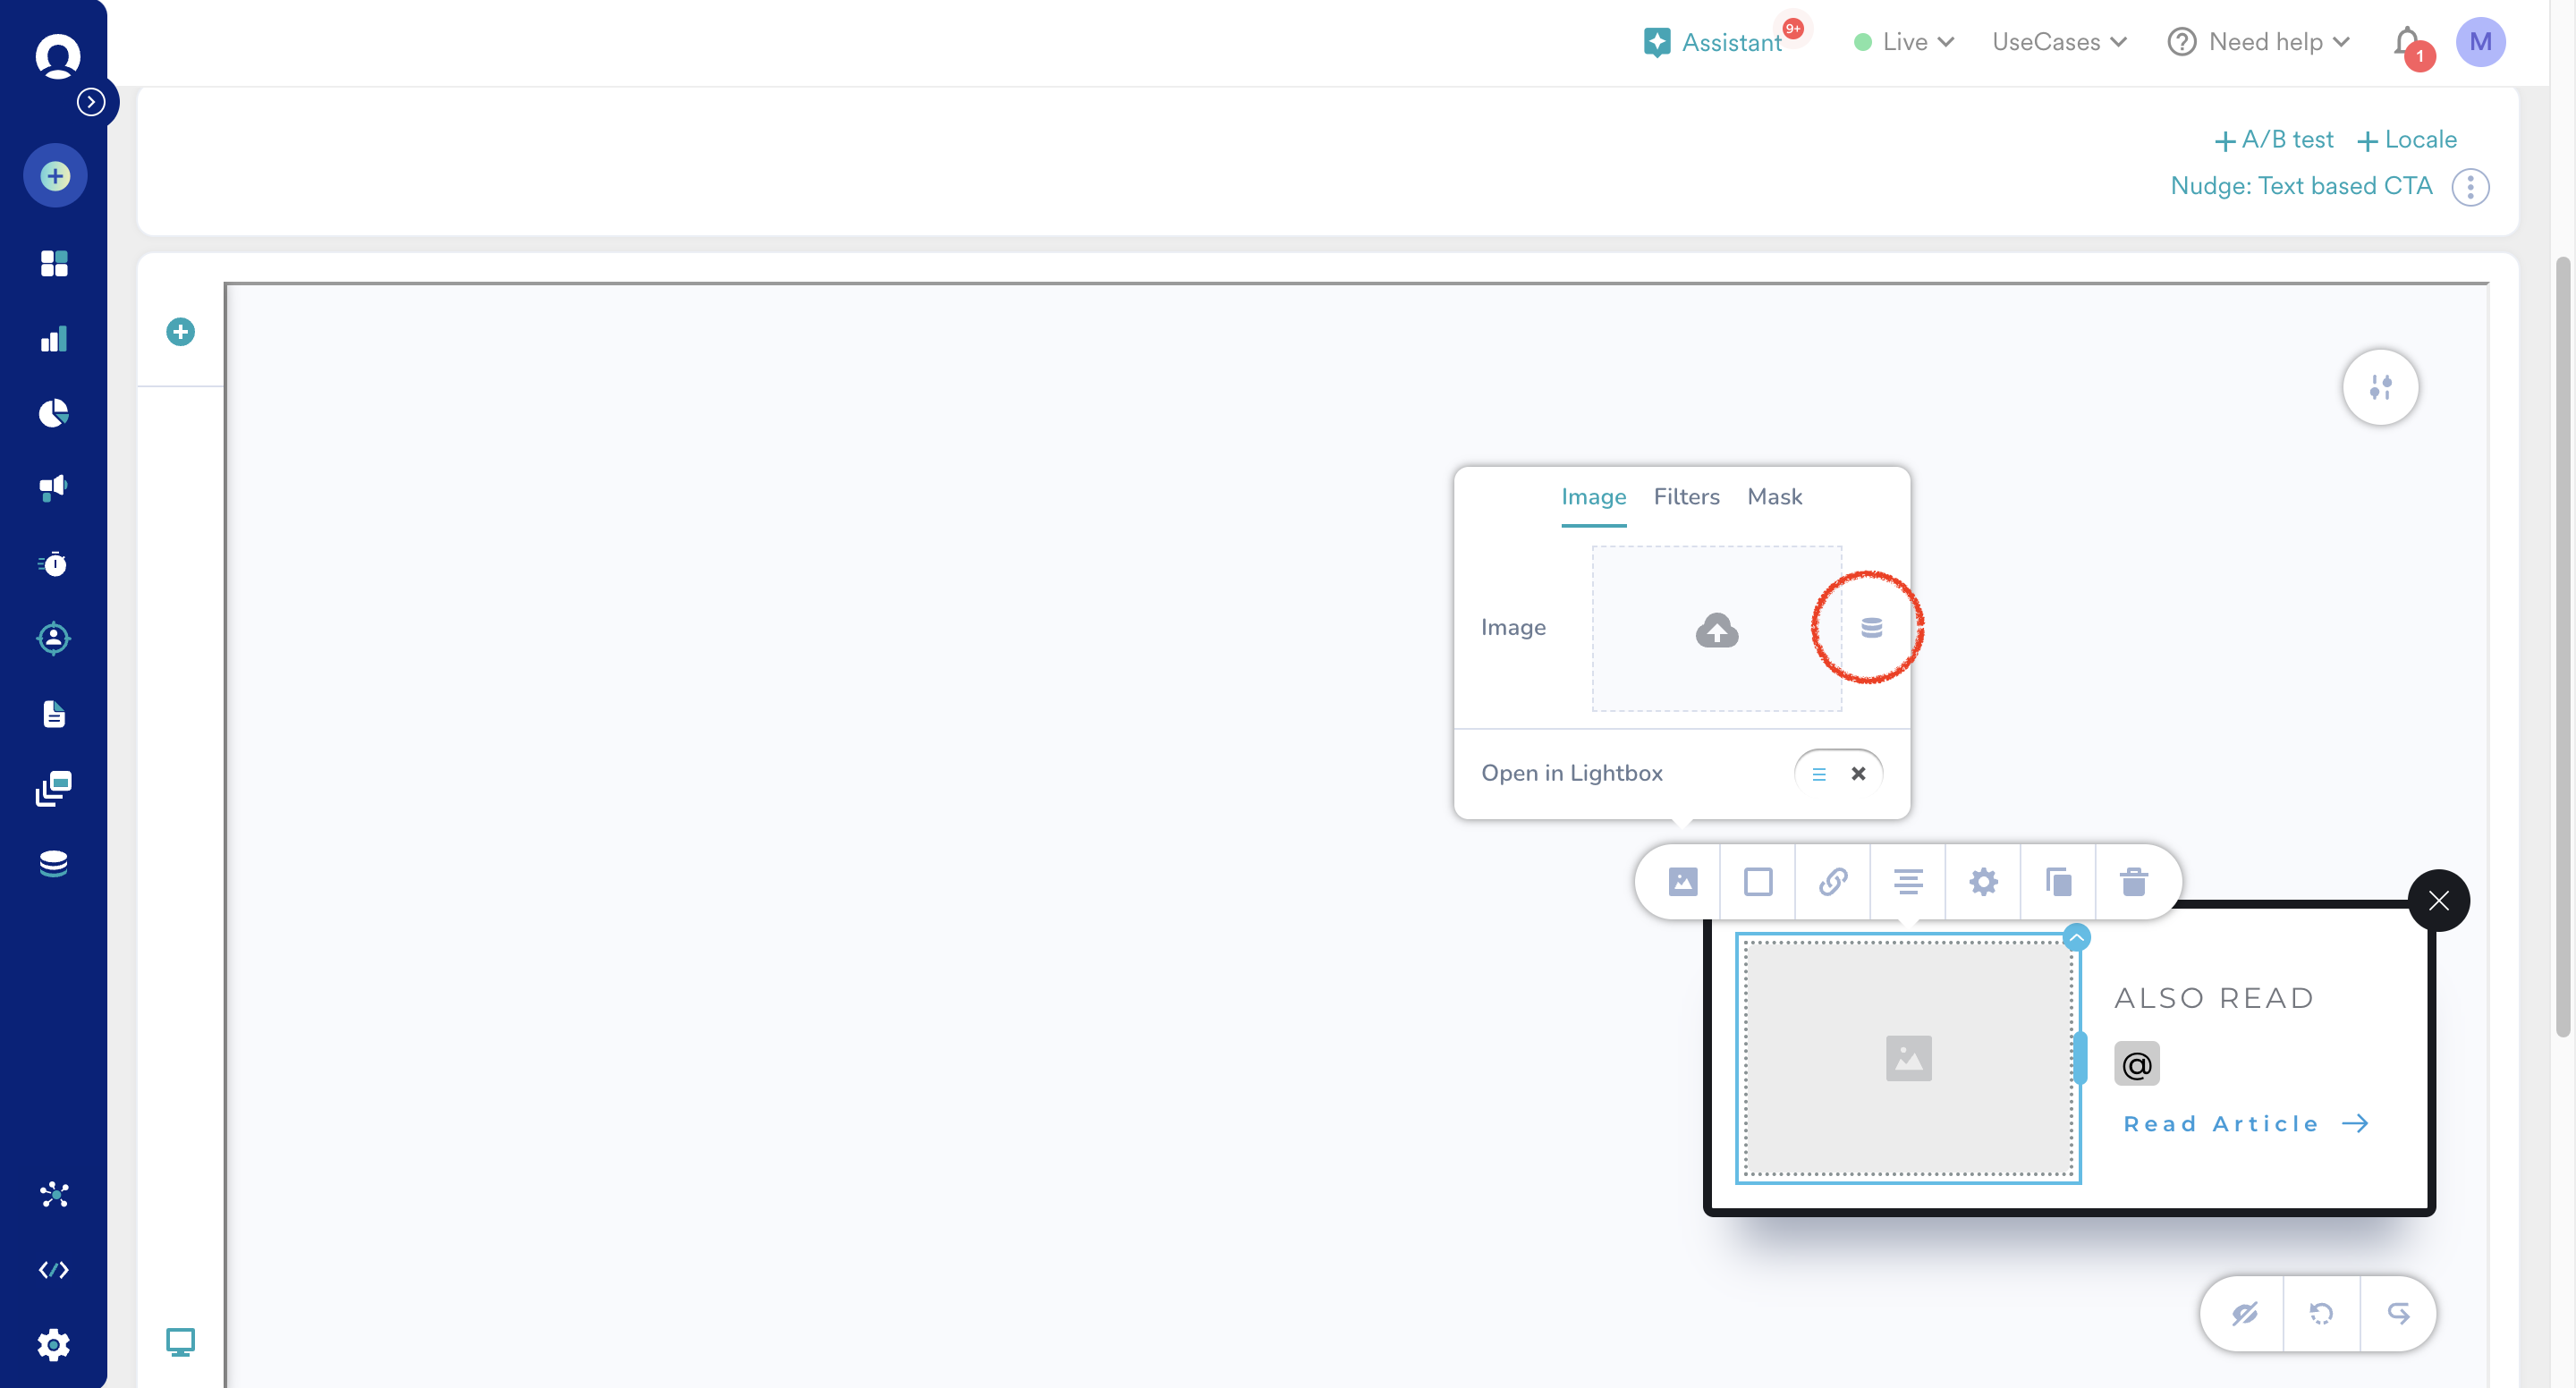Viewport: 2576px width, 1388px height.
Task: Click the cloud upload image icon
Action: tap(1716, 630)
